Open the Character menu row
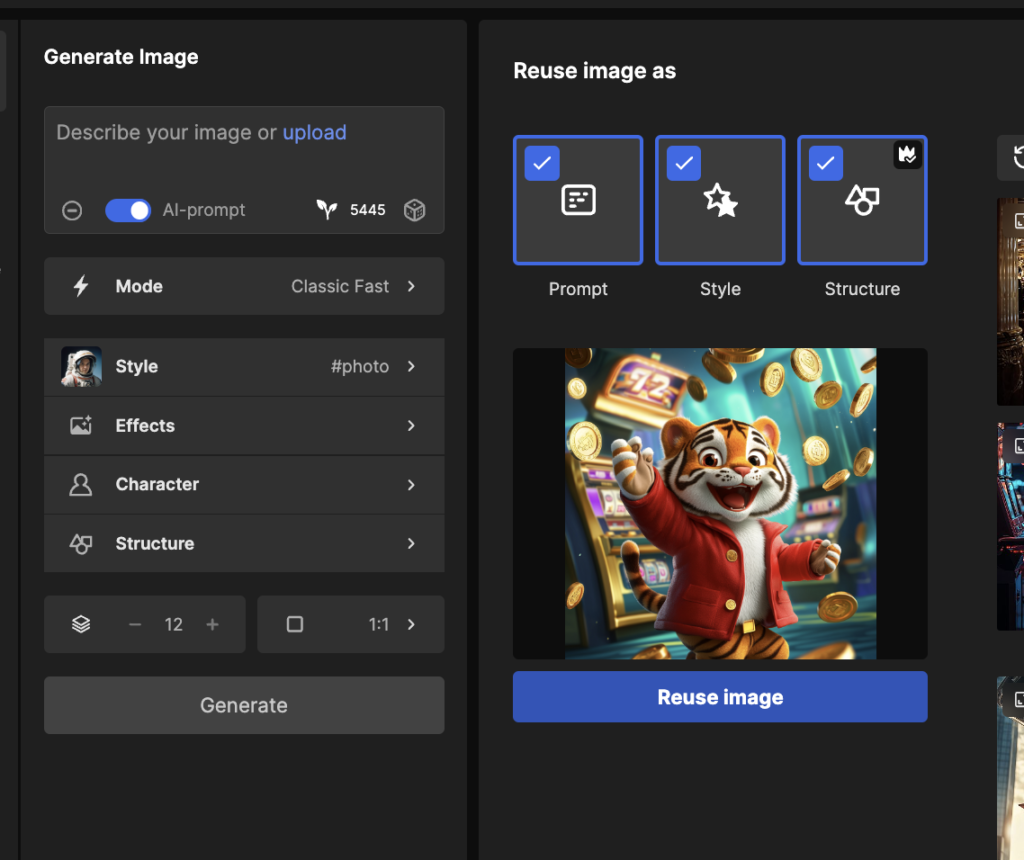 pyautogui.click(x=244, y=484)
